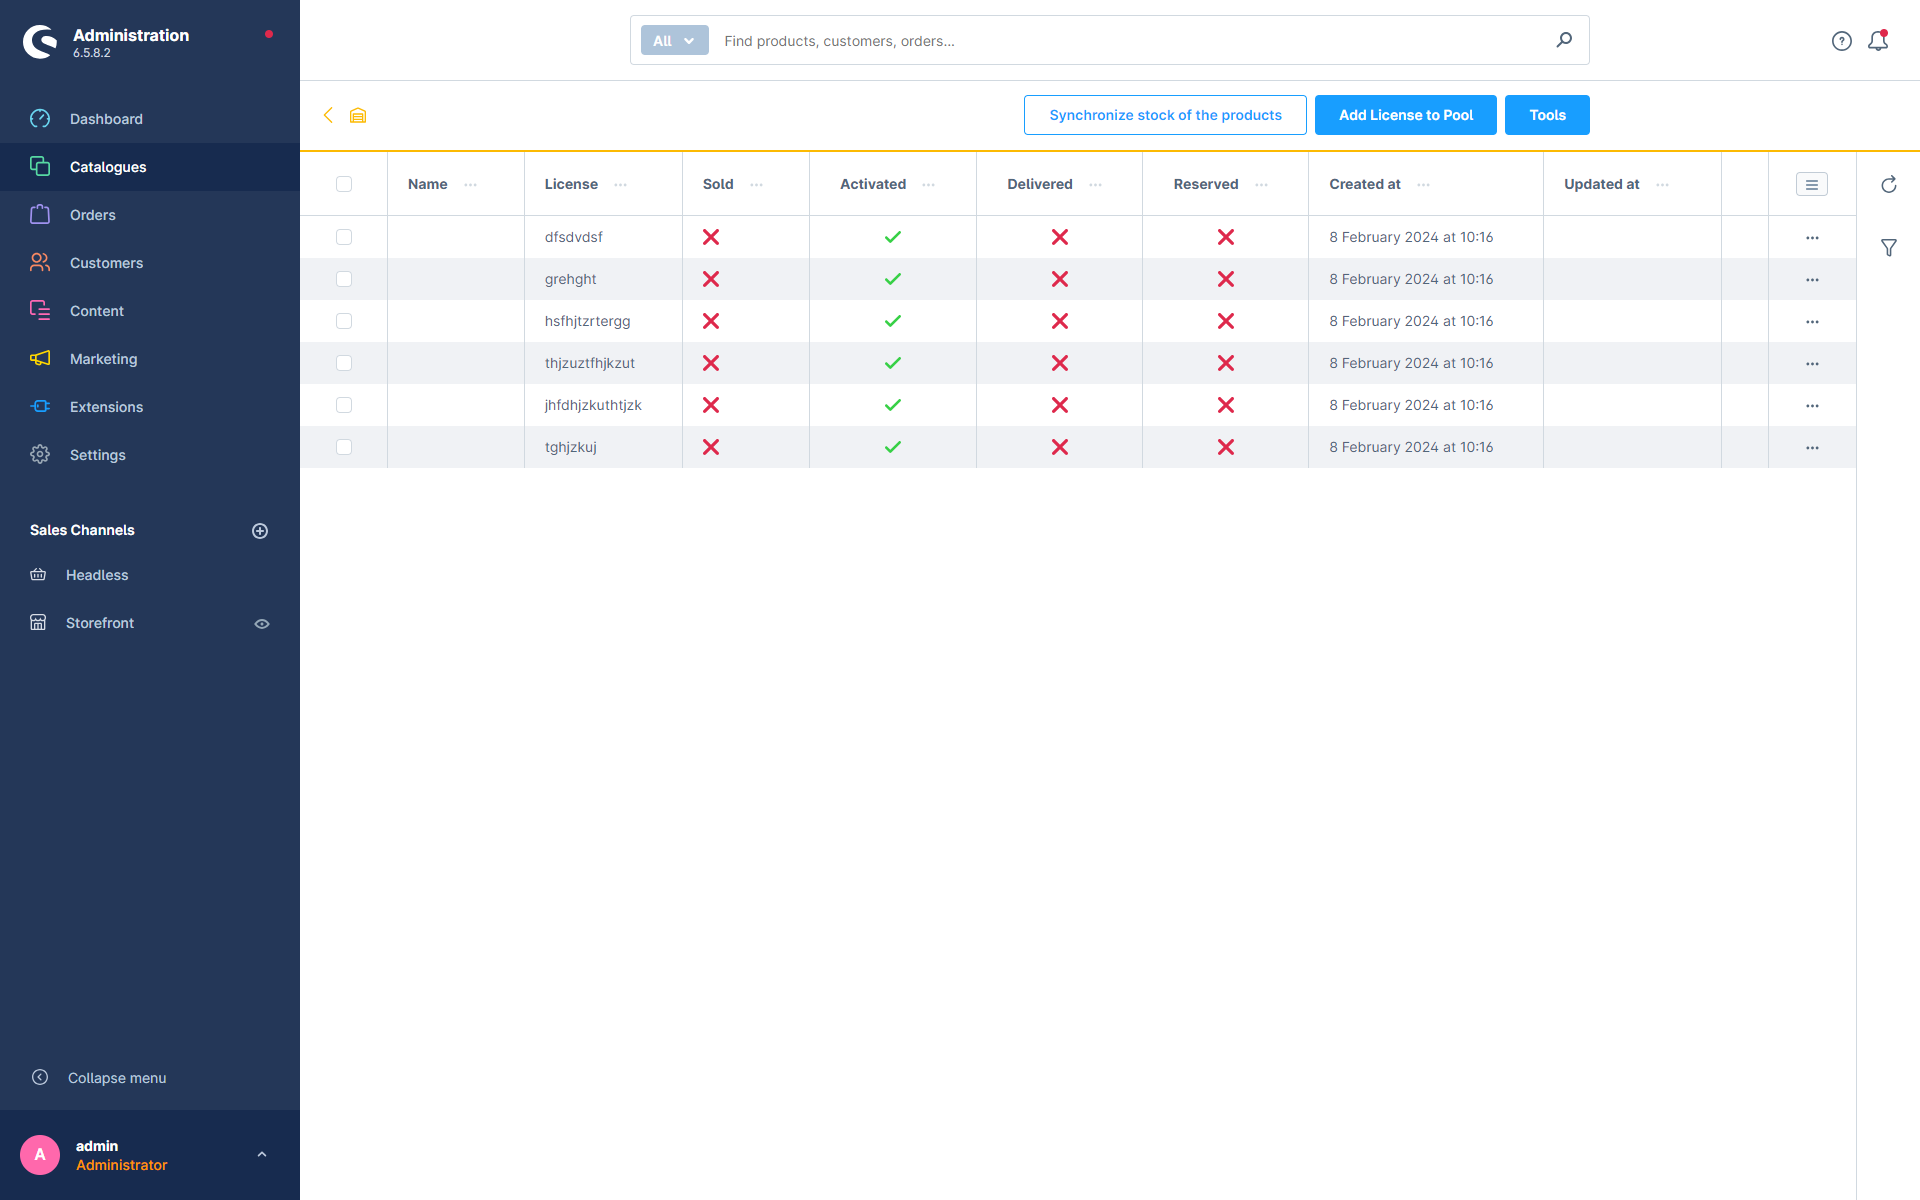Open row actions for hsfhjtzrtergg

click(x=1812, y=322)
